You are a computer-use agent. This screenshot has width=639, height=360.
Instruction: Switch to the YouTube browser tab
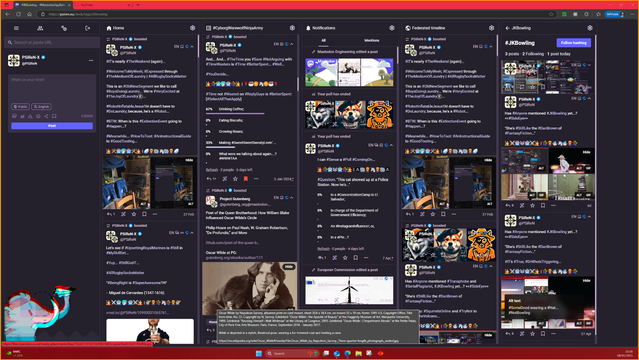pos(101,5)
